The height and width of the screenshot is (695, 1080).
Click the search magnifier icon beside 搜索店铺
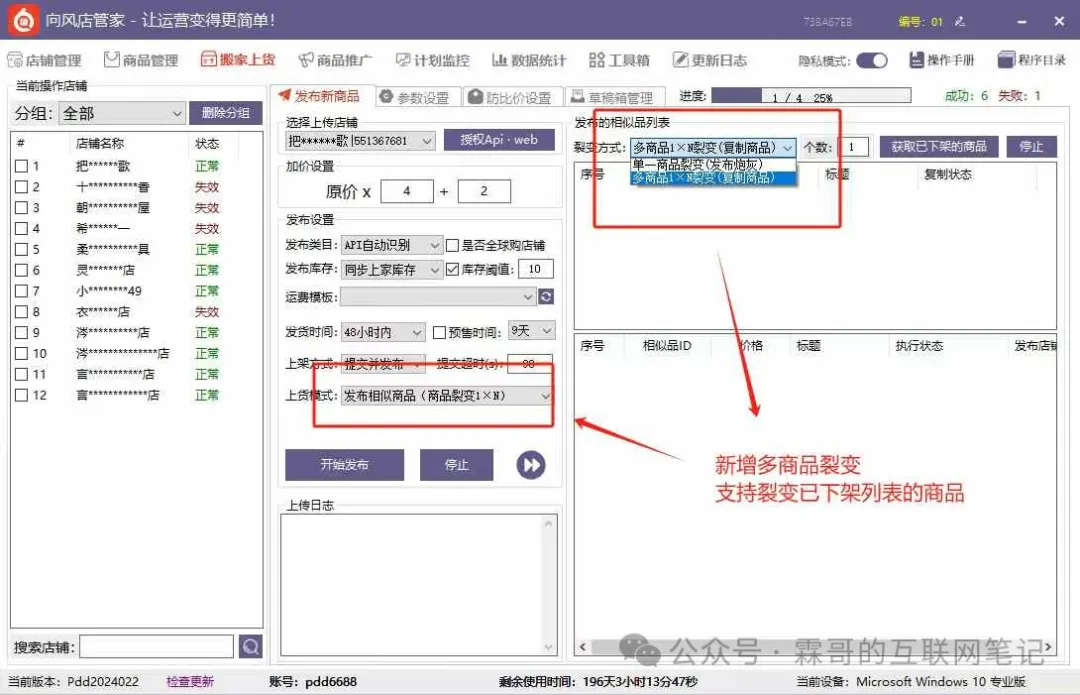pyautogui.click(x=250, y=646)
